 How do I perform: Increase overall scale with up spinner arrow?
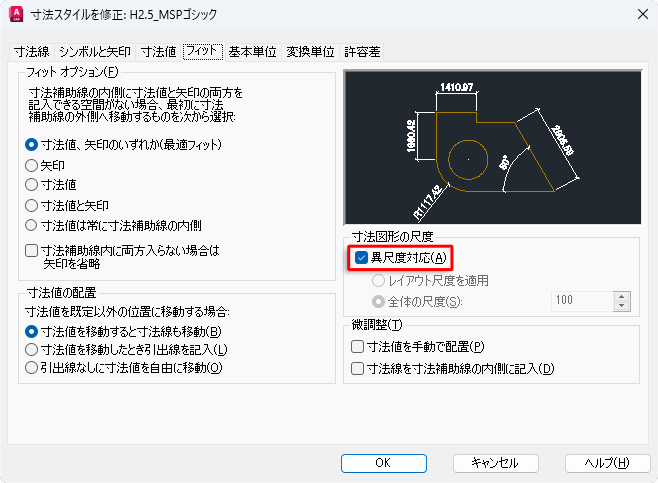tap(621, 296)
